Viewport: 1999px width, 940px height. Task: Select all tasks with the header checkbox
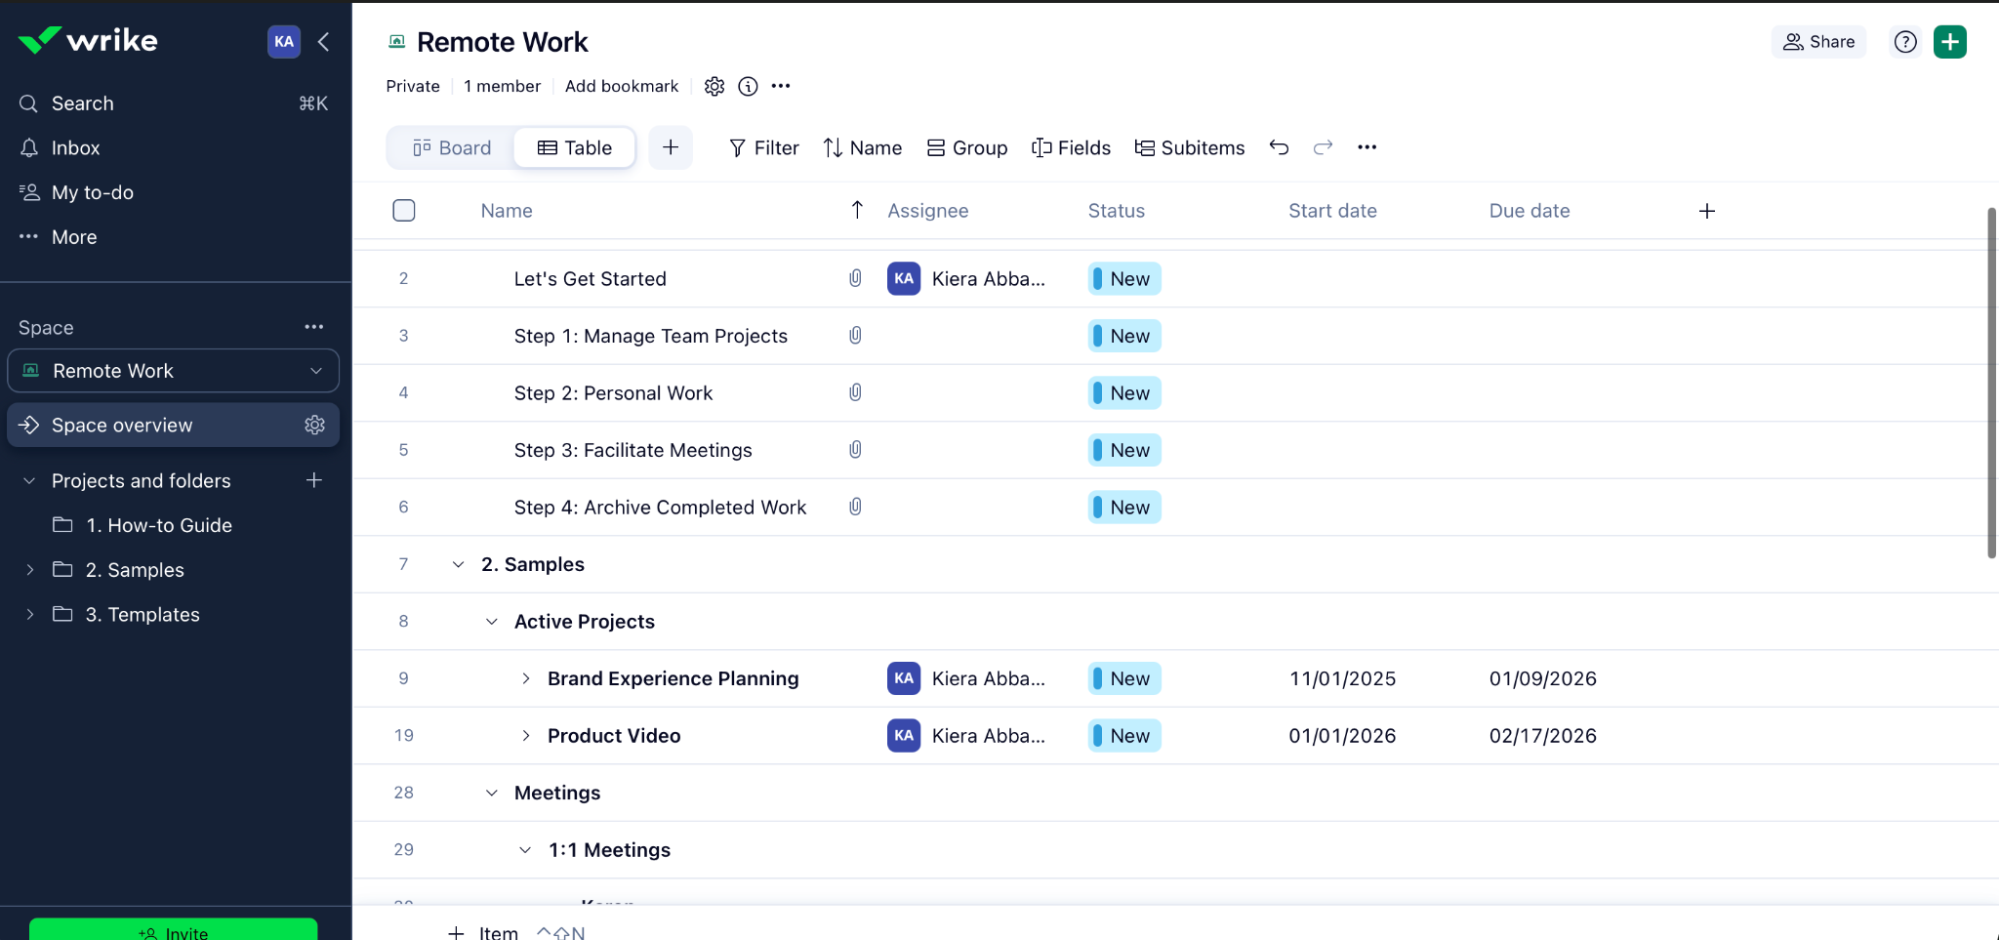tap(404, 210)
